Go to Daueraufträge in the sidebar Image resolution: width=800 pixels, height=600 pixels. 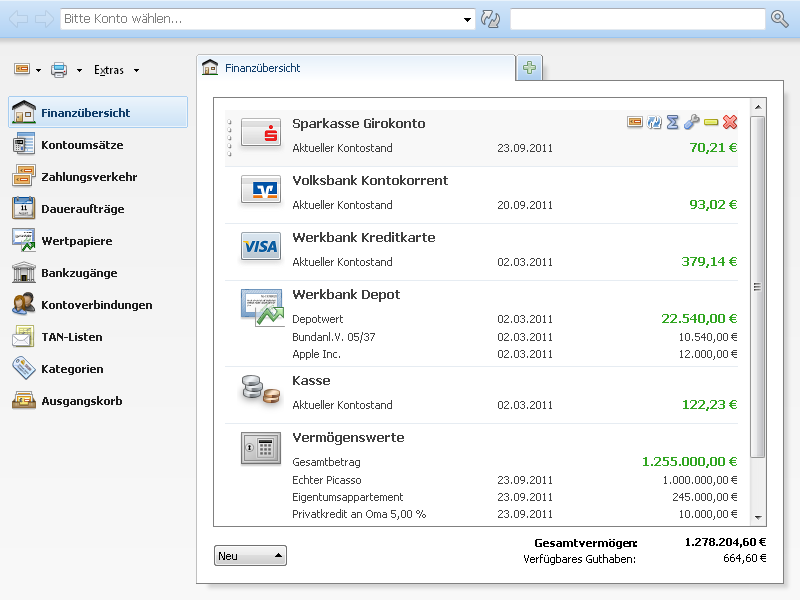click(82, 209)
